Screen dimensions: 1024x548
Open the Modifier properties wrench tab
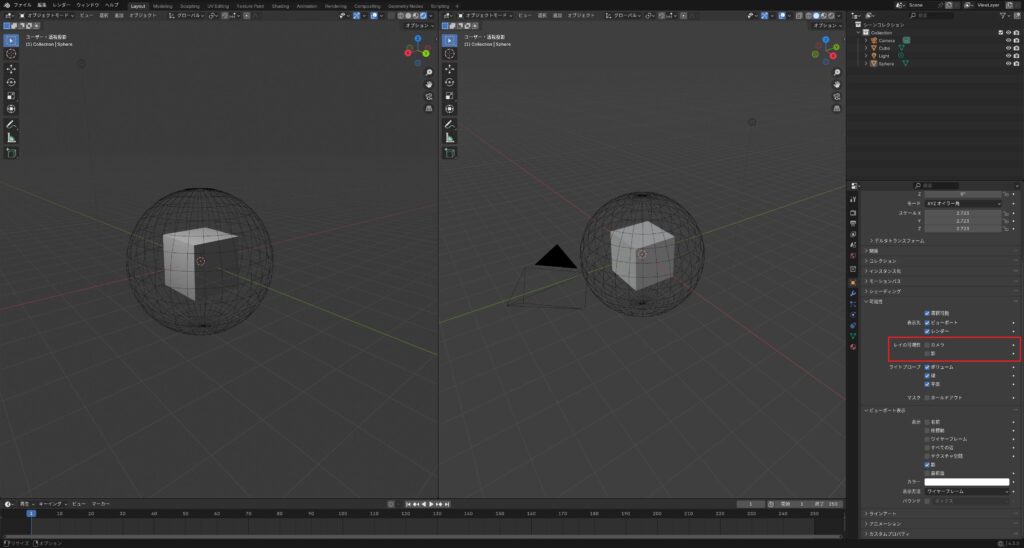pos(853,293)
